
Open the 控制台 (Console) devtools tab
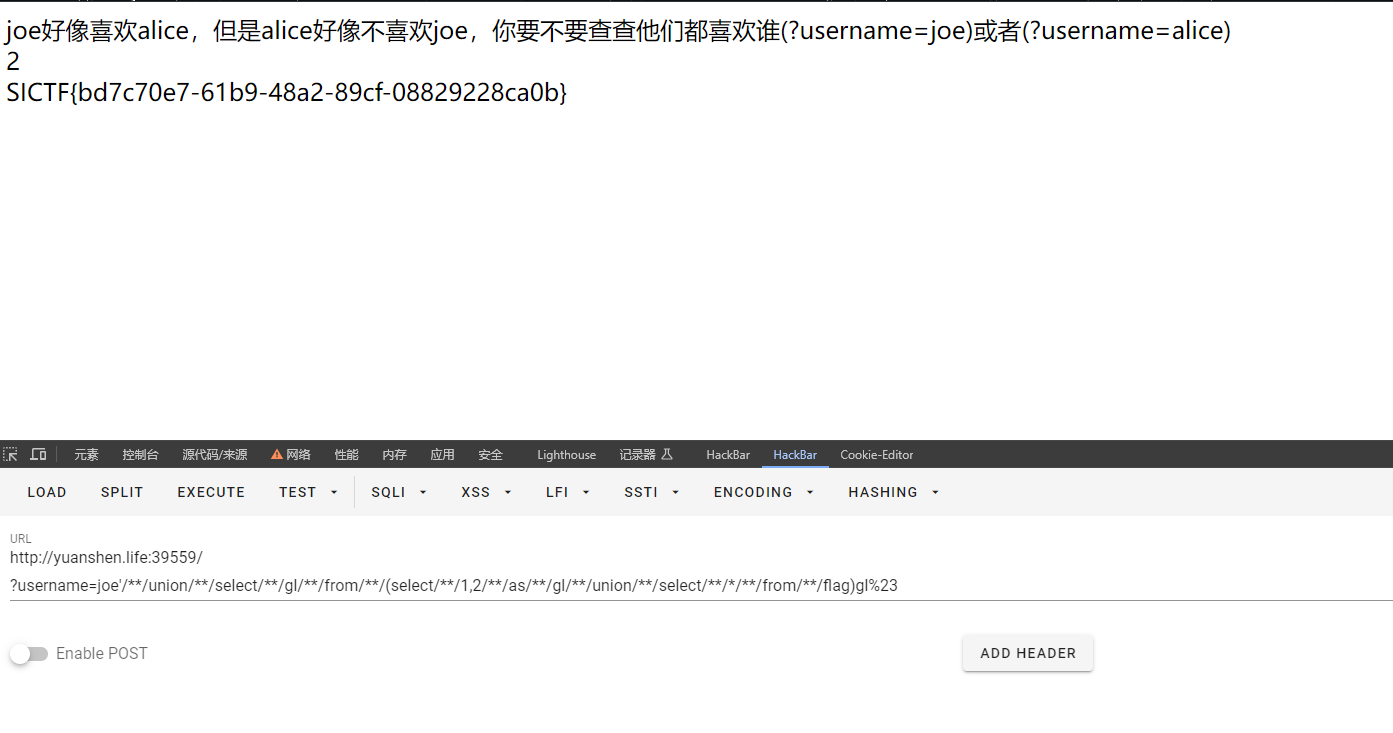point(140,454)
